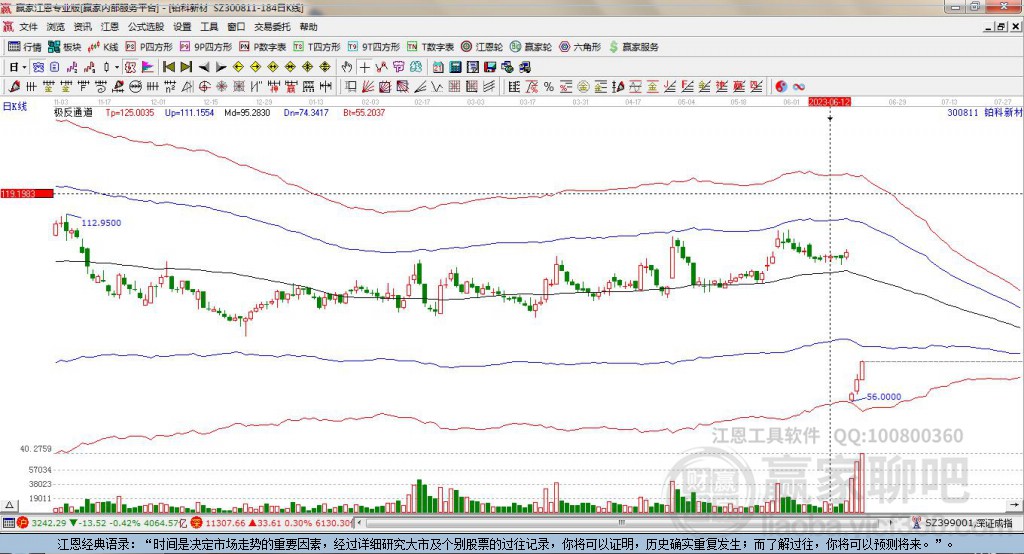Open the T四方形 tool
The height and width of the screenshot is (554, 1024).
coord(317,47)
